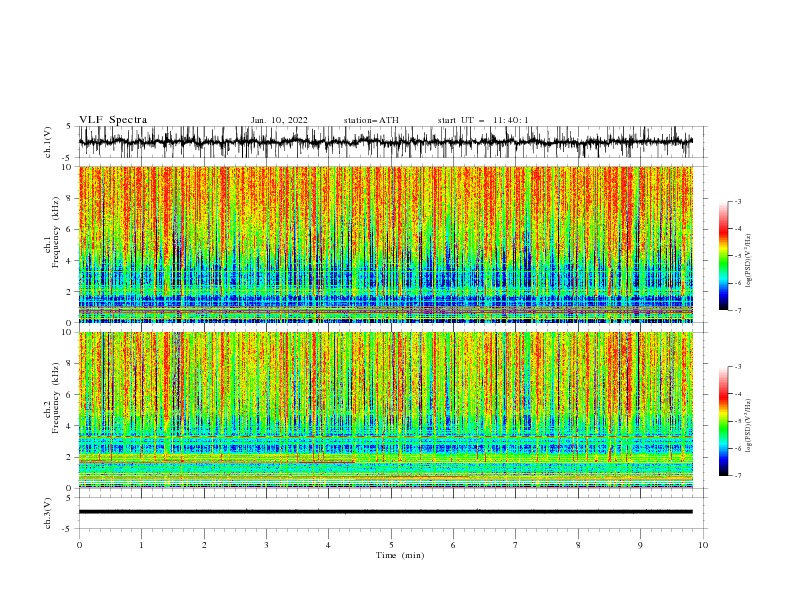Viewport: 792px width, 612px height.
Task: Click the log(PSD) label of the ch.1 color bar
Action: [748, 261]
